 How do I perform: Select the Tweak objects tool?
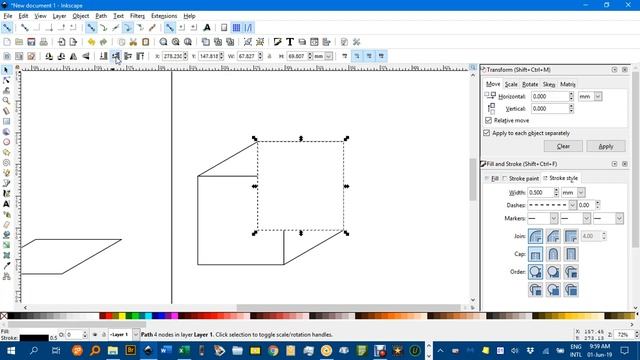pos(6,91)
